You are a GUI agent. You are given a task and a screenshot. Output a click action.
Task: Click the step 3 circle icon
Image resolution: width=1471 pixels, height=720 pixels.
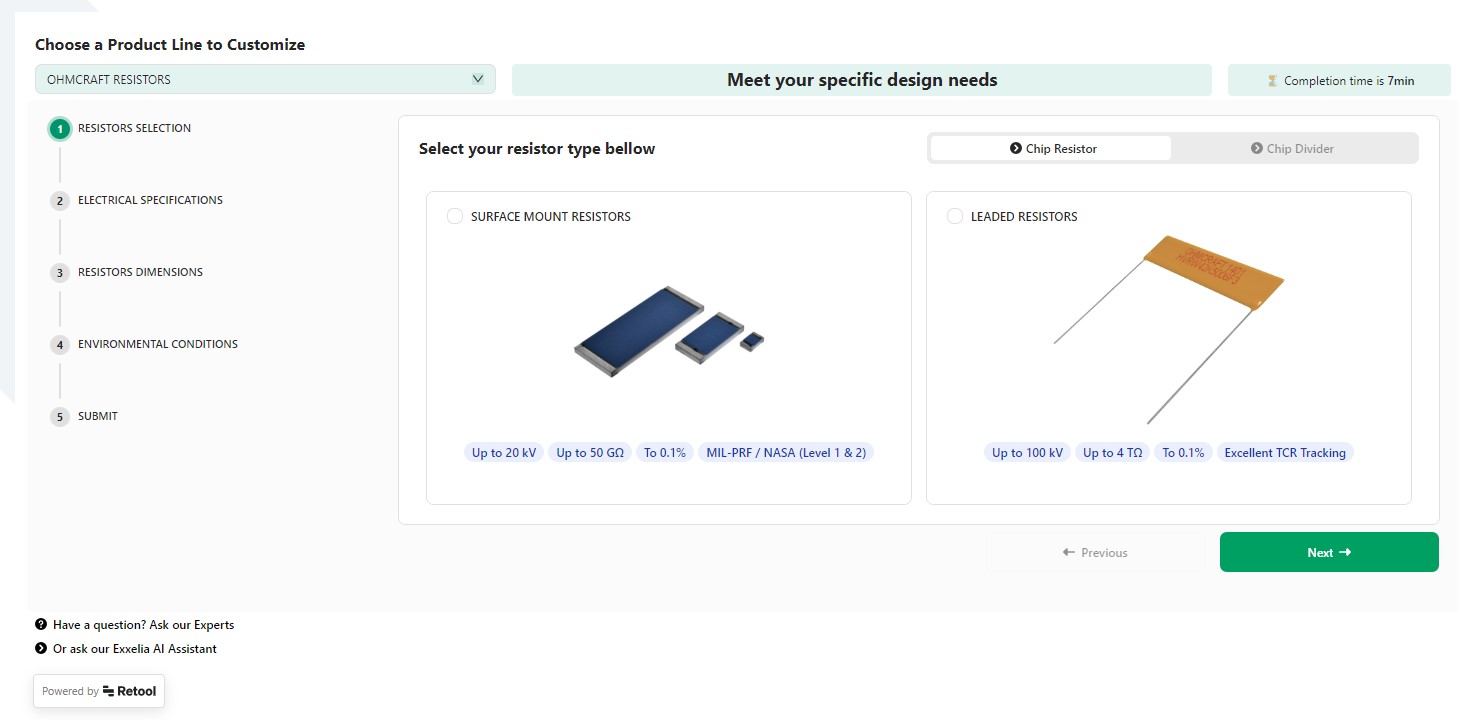click(60, 273)
